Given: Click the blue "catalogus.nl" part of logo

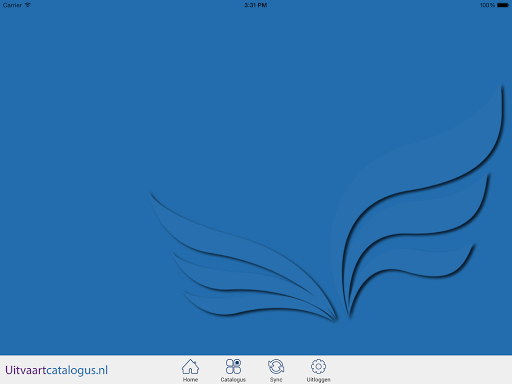Looking at the screenshot, I should [77, 371].
